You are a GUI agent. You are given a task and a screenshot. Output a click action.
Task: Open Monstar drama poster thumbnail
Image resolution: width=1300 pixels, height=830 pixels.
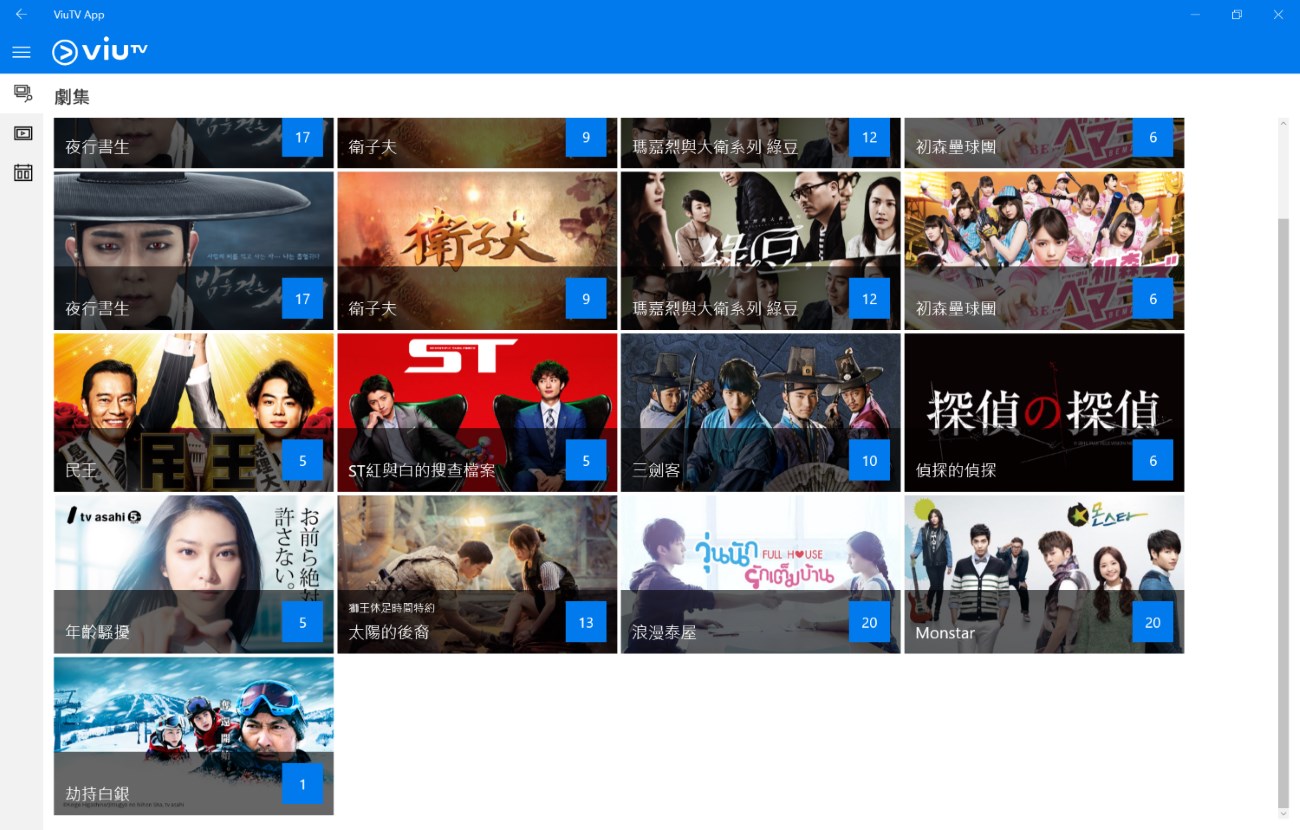coord(1044,574)
